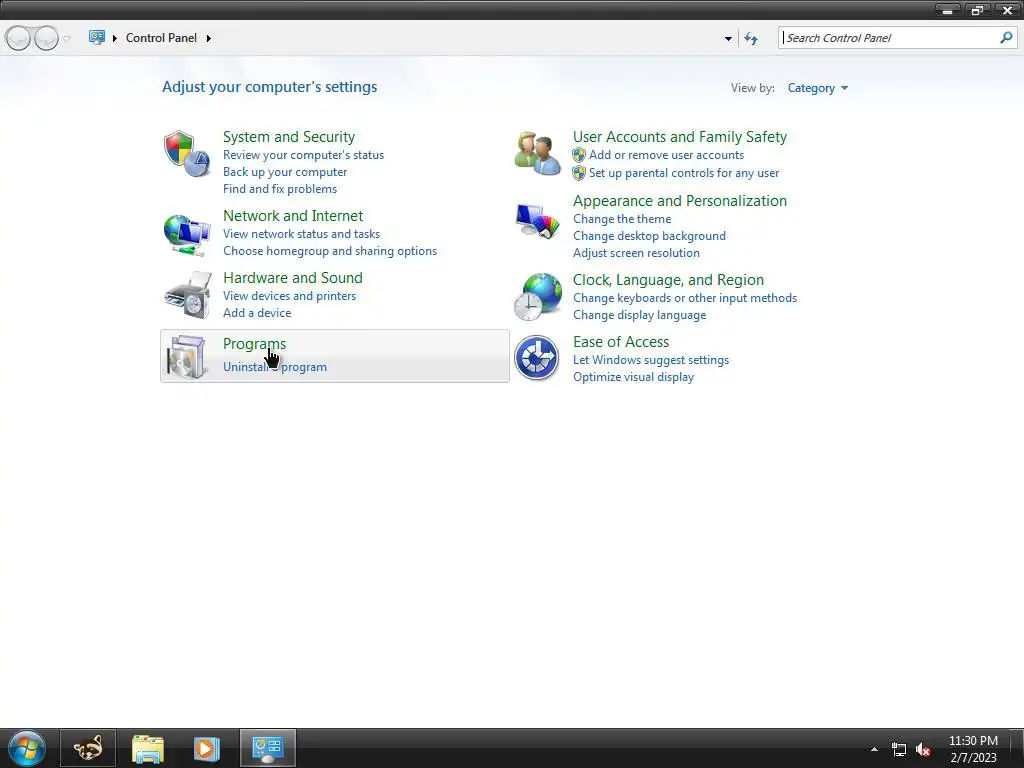Viewport: 1024px width, 768px height.
Task: Click Change keyboards or other input methods
Action: (x=684, y=298)
